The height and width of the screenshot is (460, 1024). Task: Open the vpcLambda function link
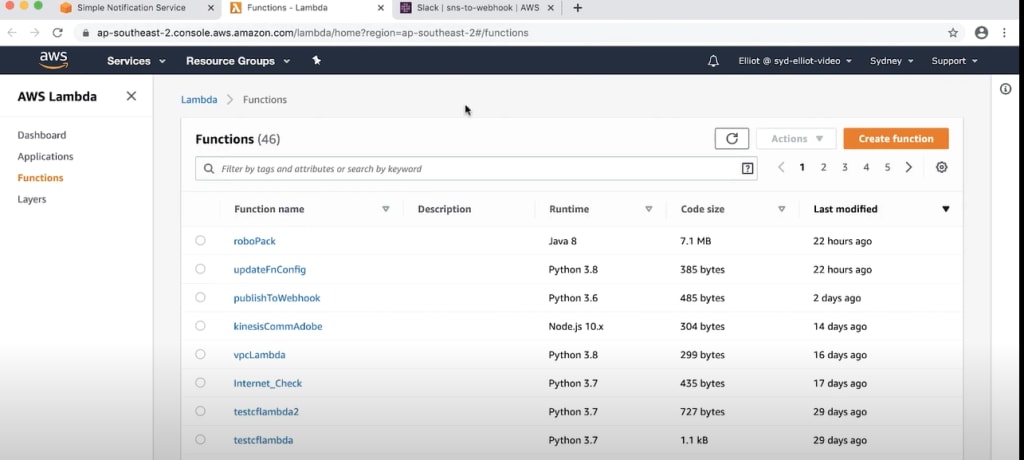(259, 355)
